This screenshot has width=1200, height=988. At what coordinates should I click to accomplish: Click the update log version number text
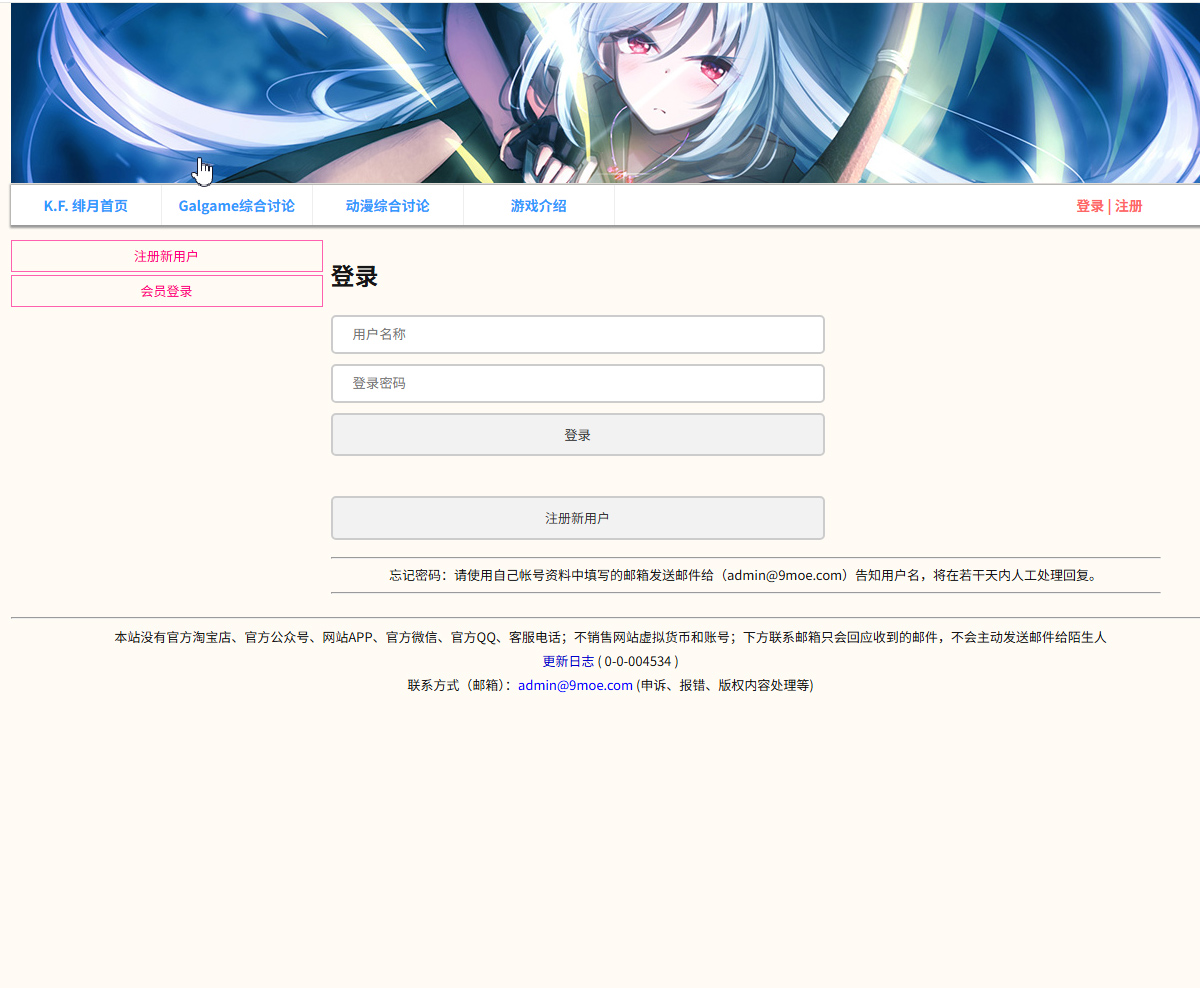point(638,661)
